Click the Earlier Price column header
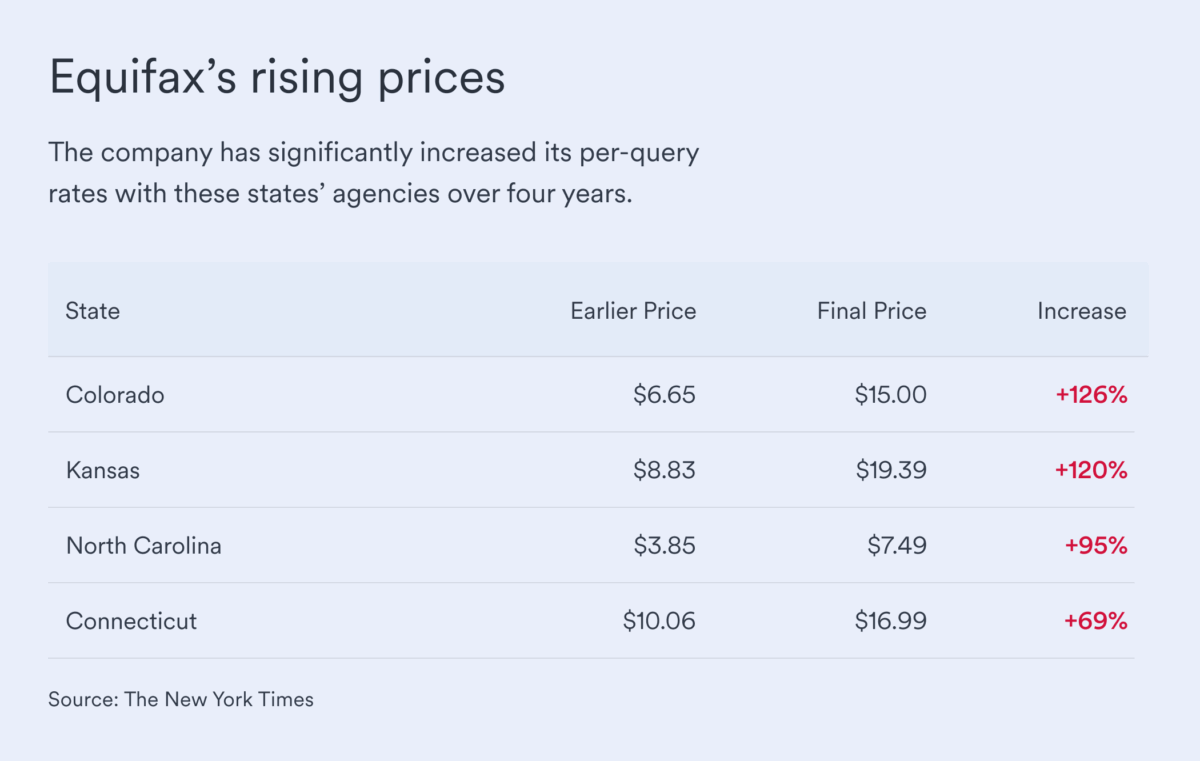1200x761 pixels. tap(633, 311)
